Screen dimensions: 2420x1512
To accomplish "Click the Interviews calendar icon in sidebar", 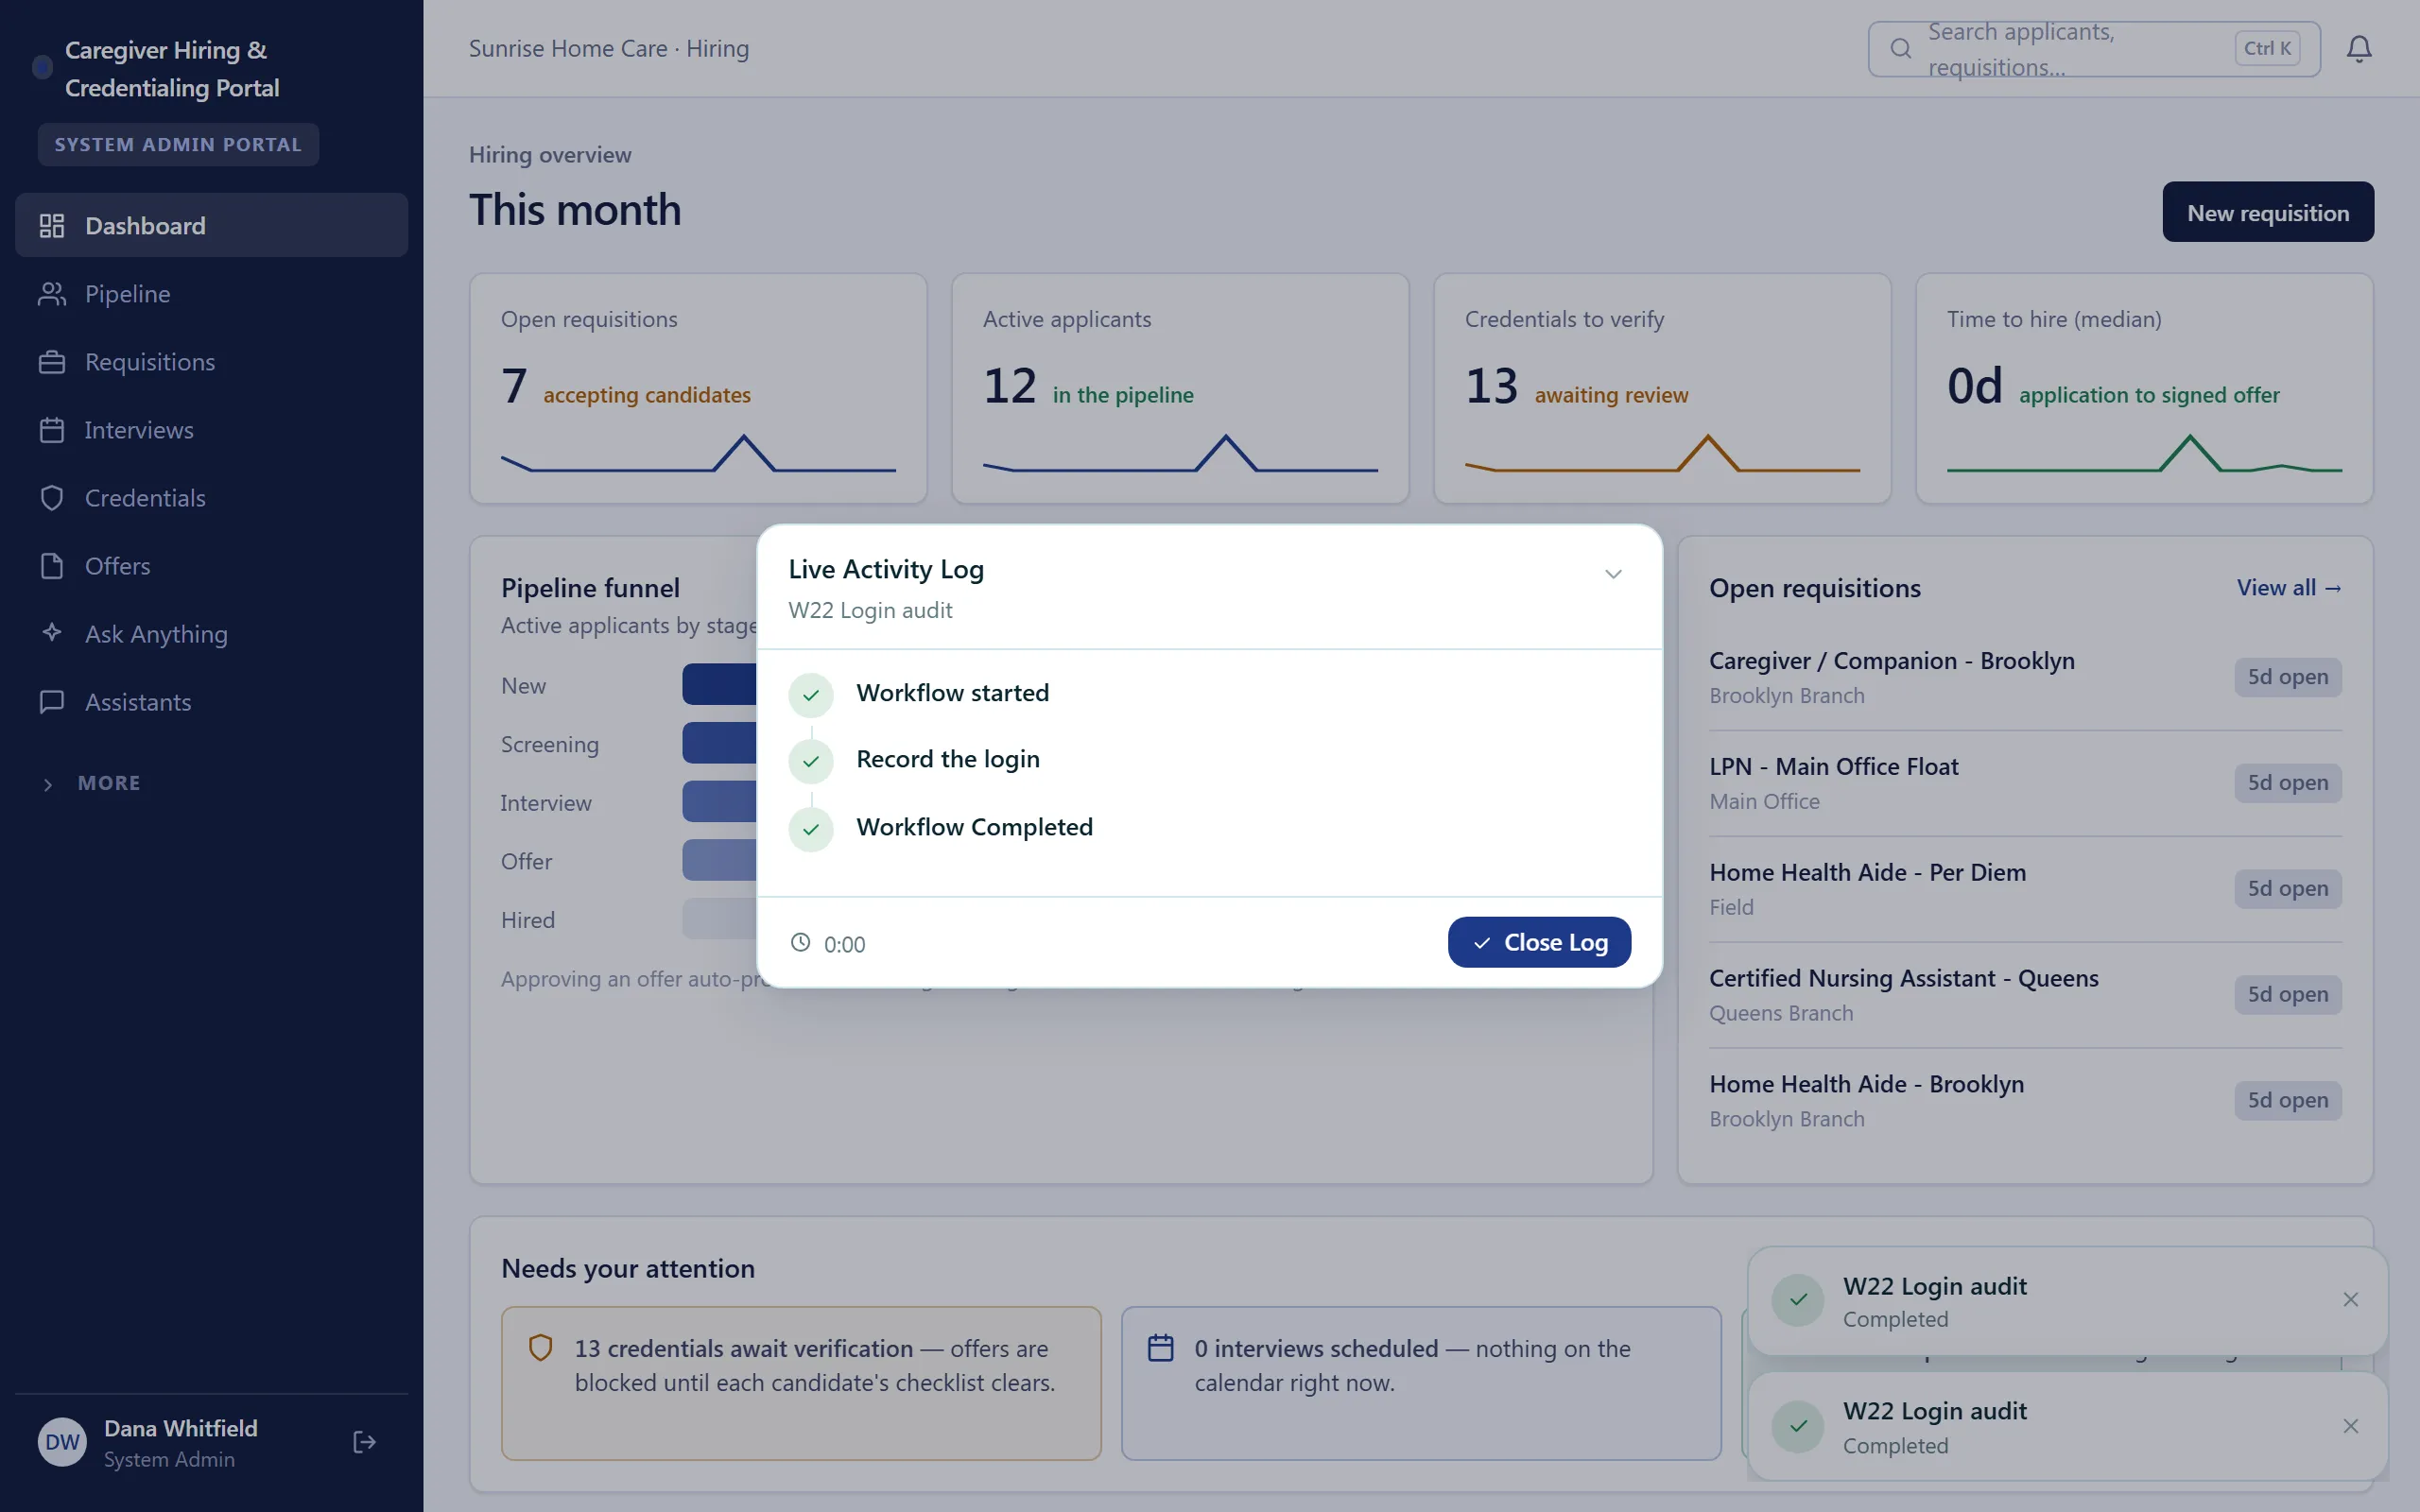I will pyautogui.click(x=52, y=430).
